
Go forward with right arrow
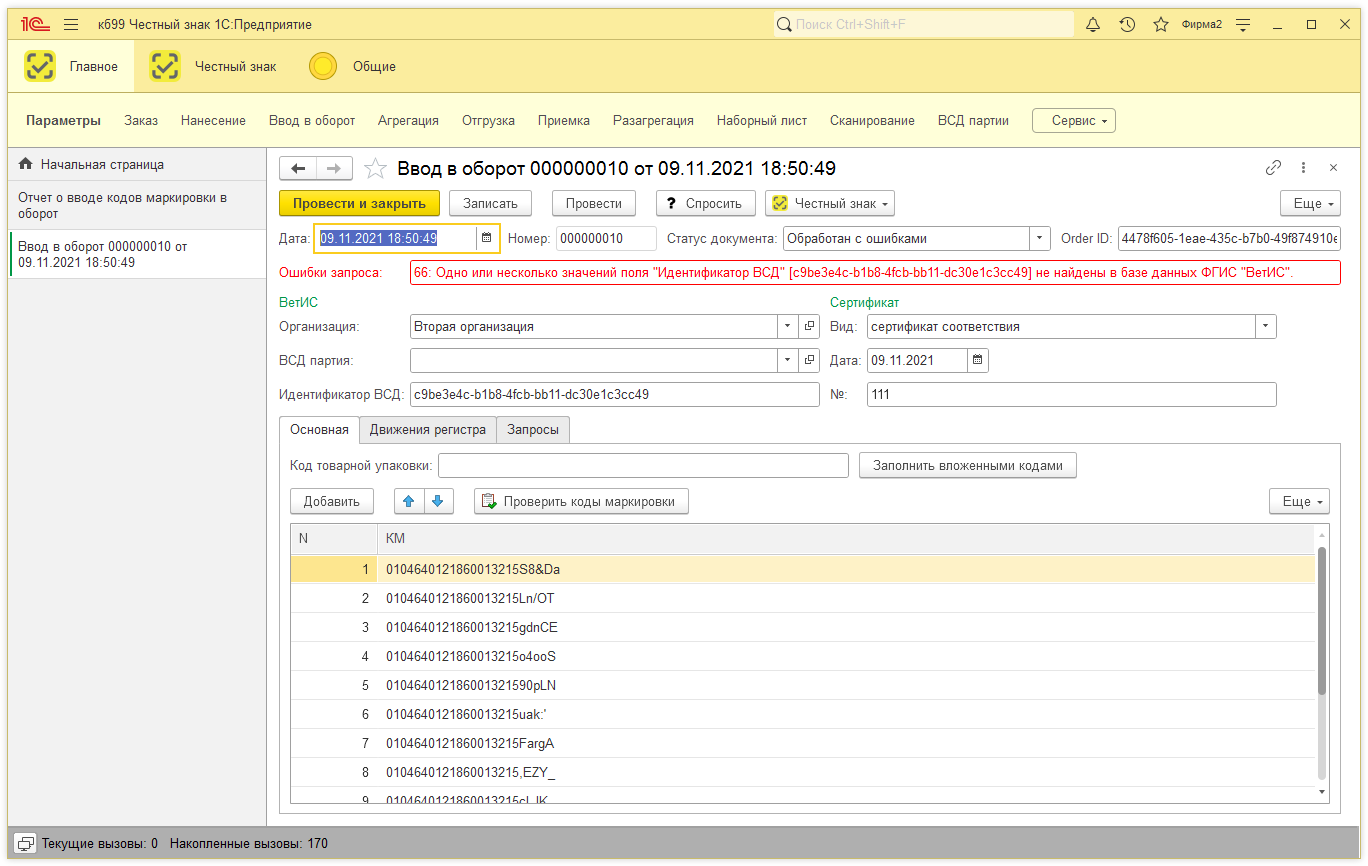(x=335, y=168)
